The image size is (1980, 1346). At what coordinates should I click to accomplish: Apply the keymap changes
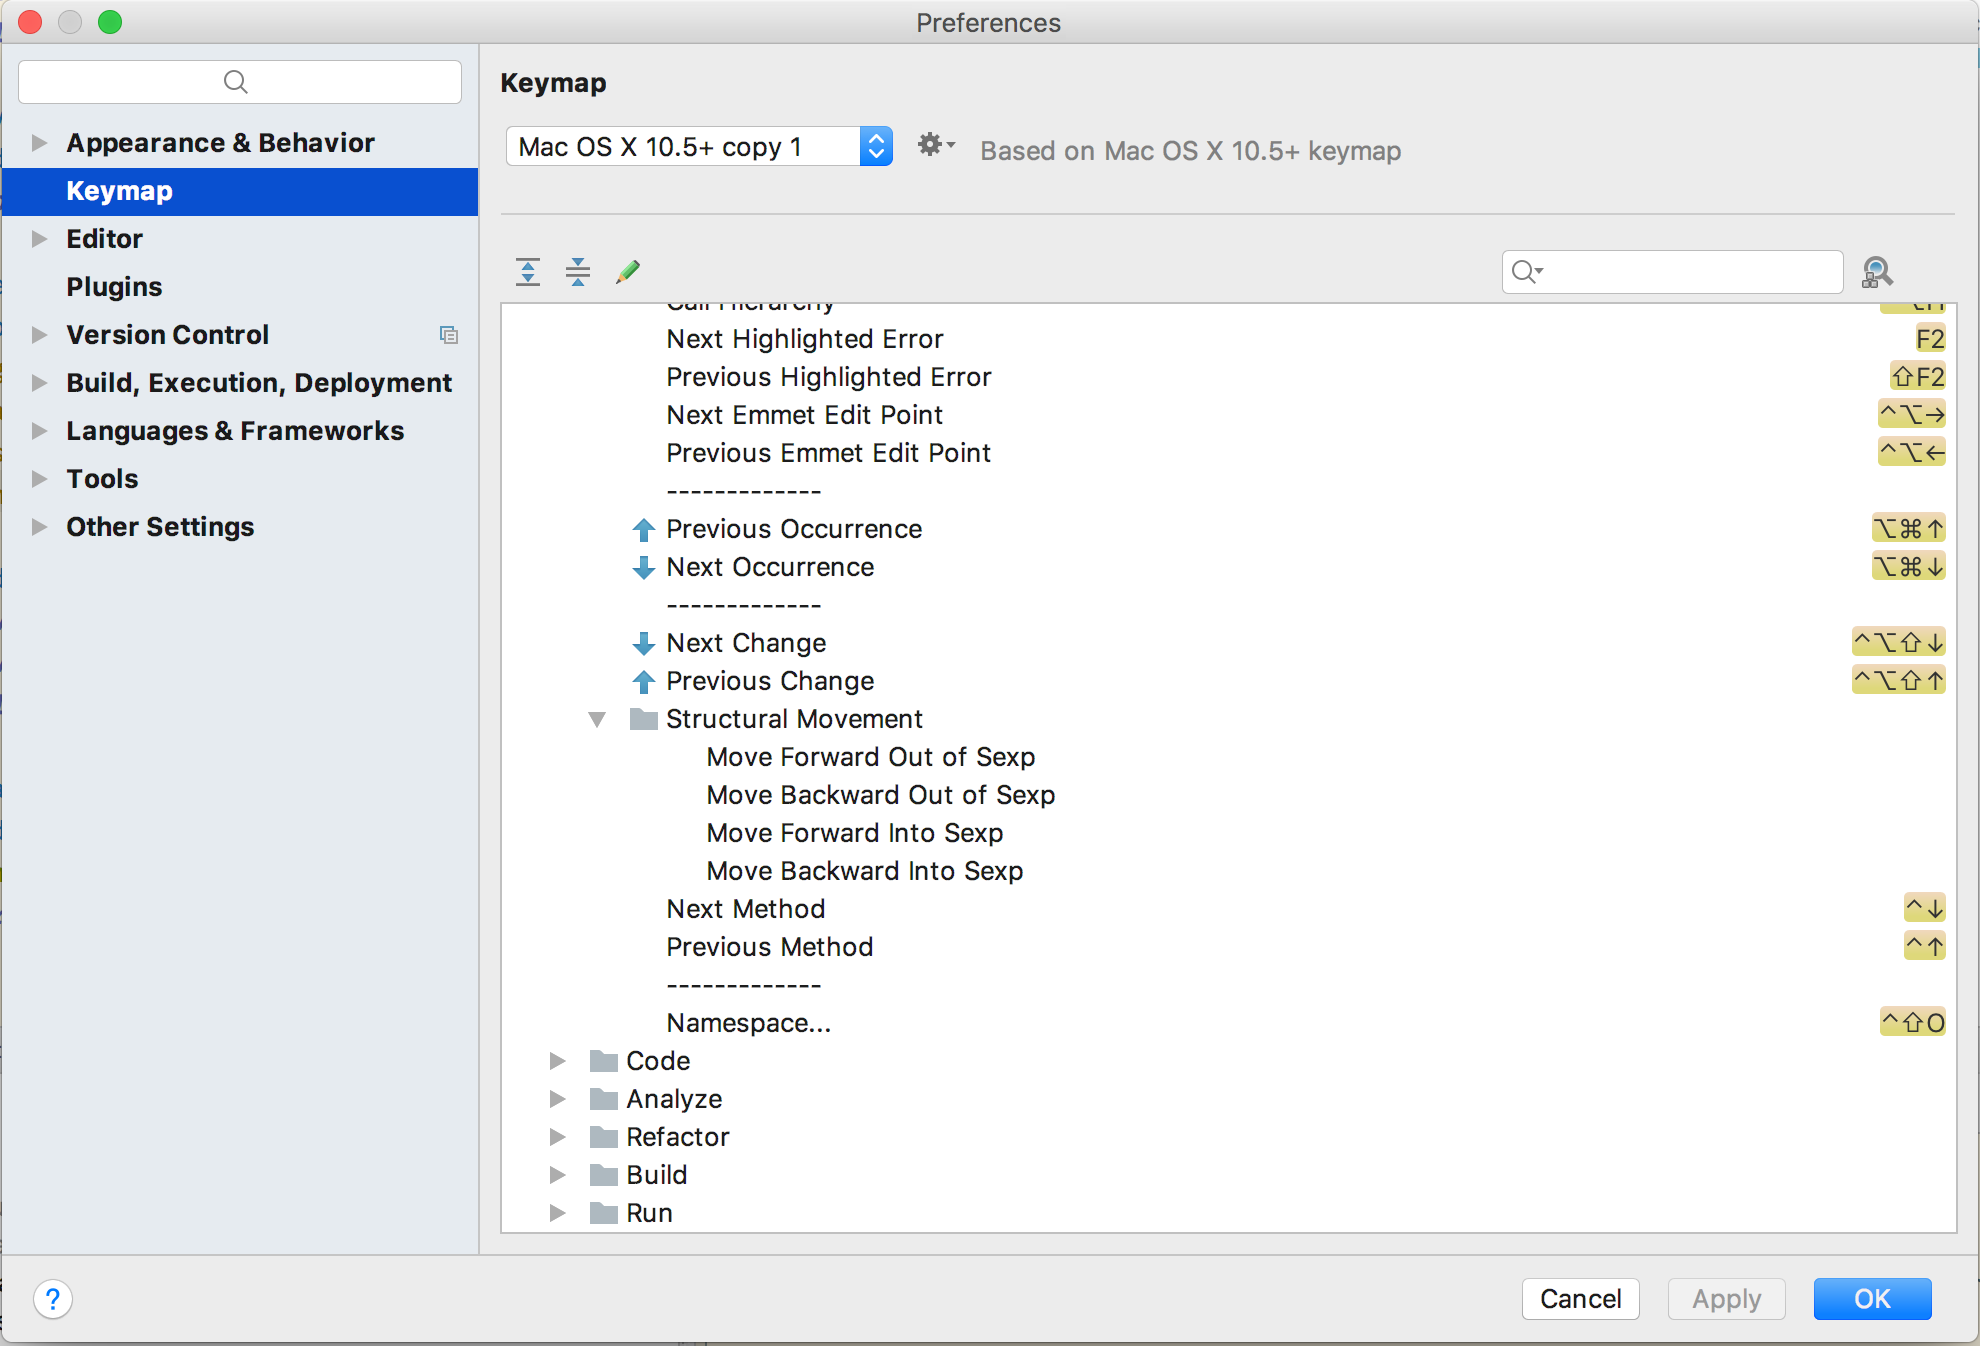1726,1299
